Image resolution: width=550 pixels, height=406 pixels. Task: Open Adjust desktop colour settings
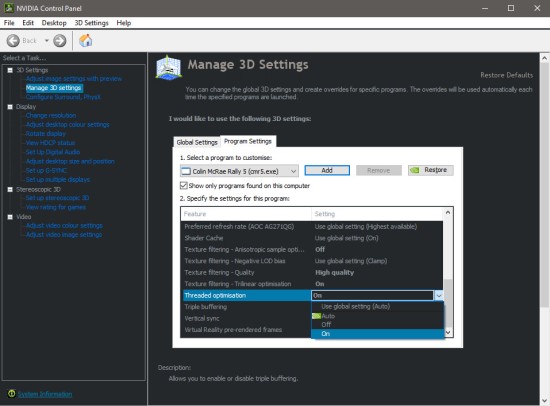pos(68,125)
